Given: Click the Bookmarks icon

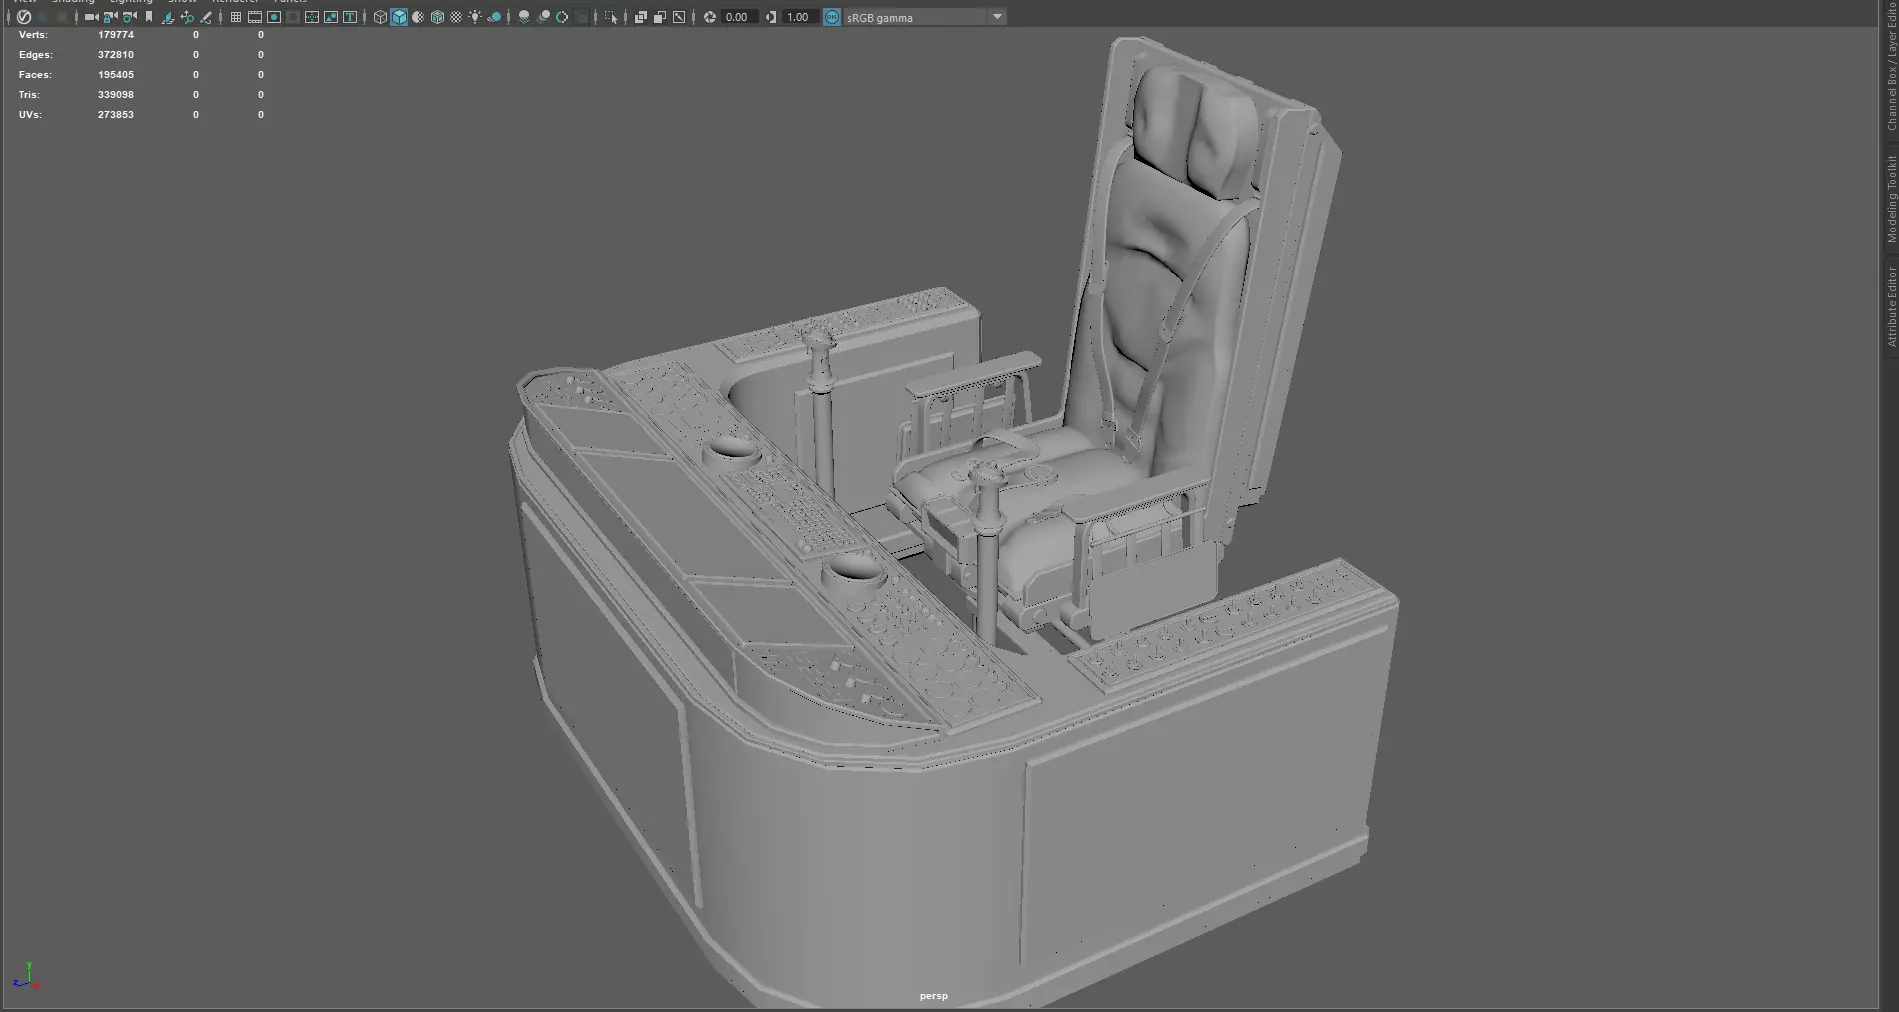Looking at the screenshot, I should pos(149,17).
